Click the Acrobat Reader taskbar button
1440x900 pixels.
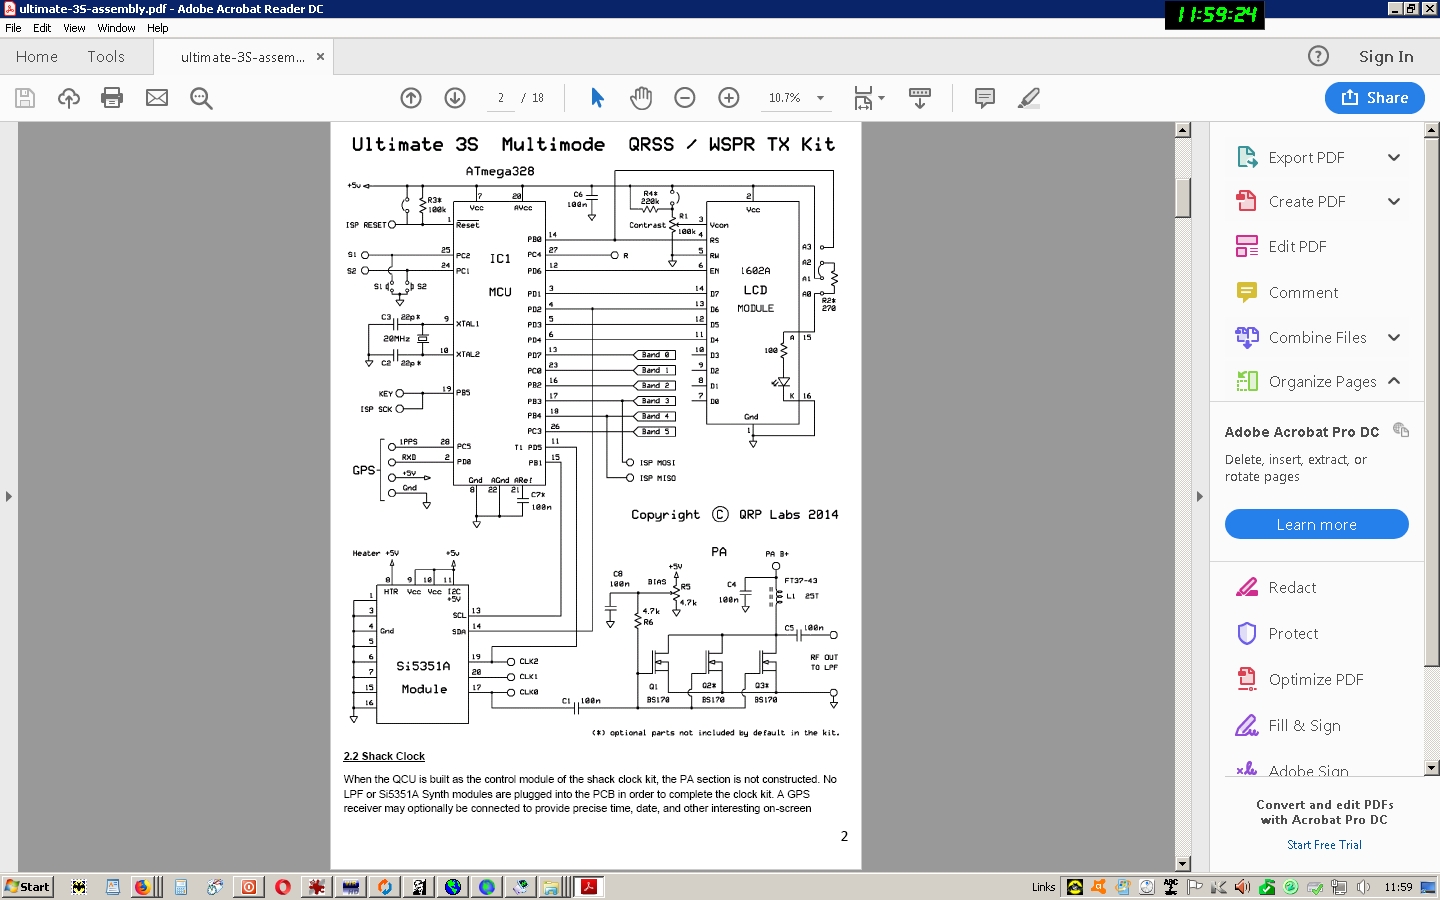(x=590, y=887)
